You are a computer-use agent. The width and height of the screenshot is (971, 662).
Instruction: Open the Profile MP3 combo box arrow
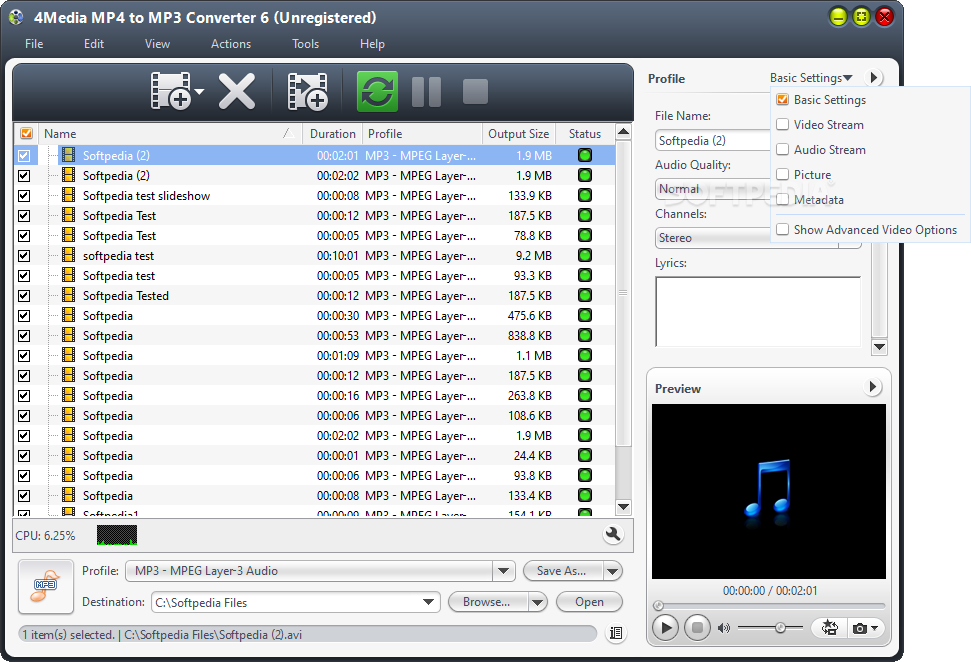(x=503, y=570)
